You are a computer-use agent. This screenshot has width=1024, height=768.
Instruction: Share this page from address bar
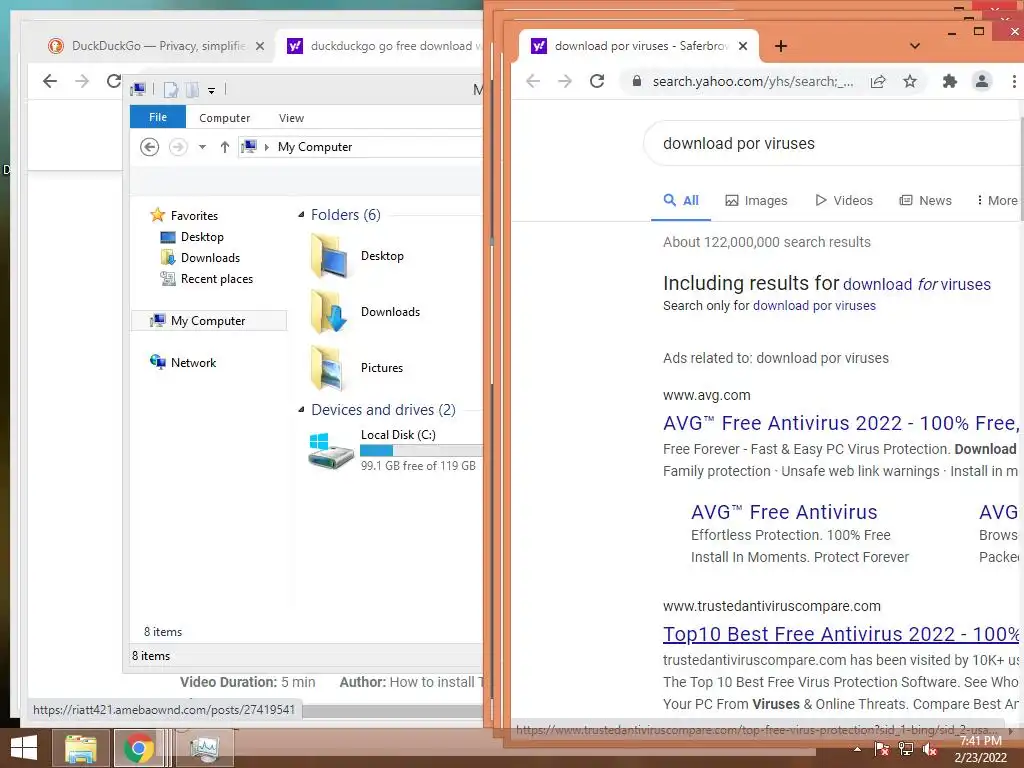(878, 81)
